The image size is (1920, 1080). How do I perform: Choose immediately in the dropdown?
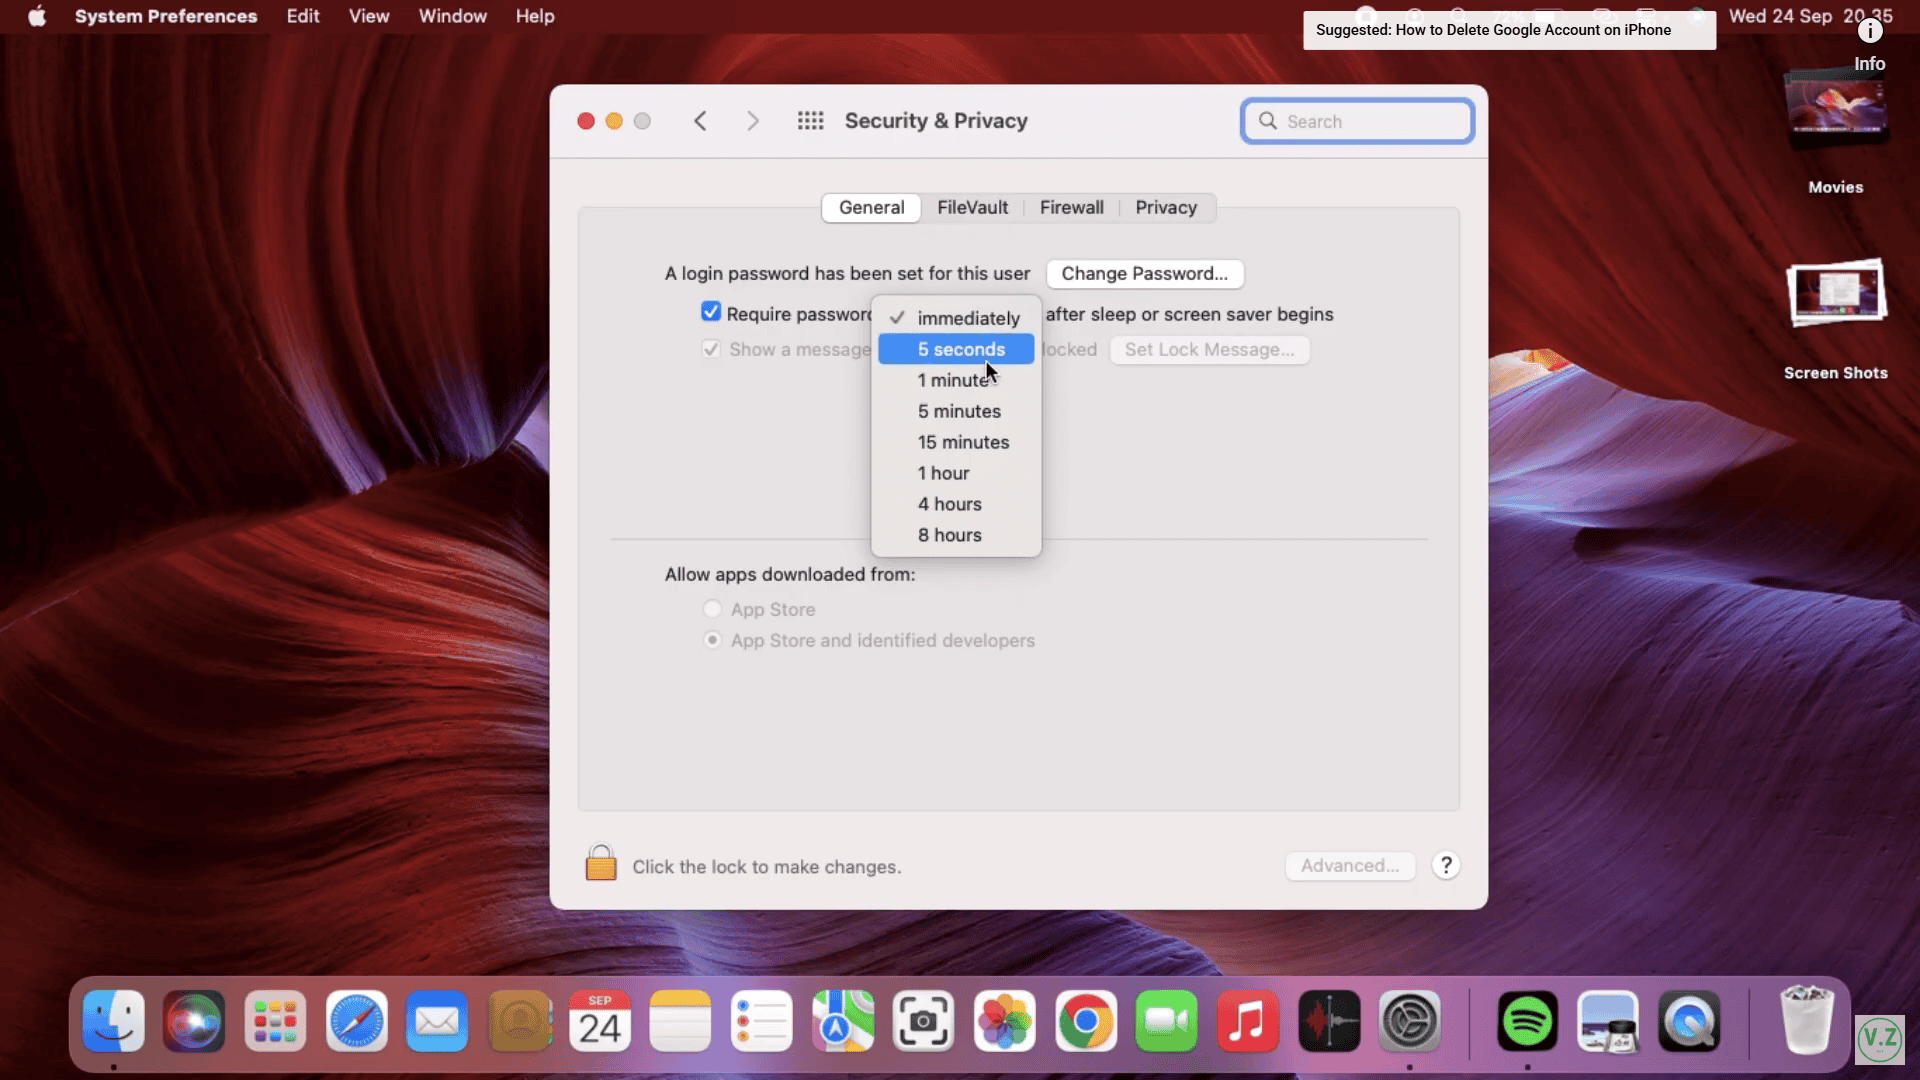pos(956,318)
